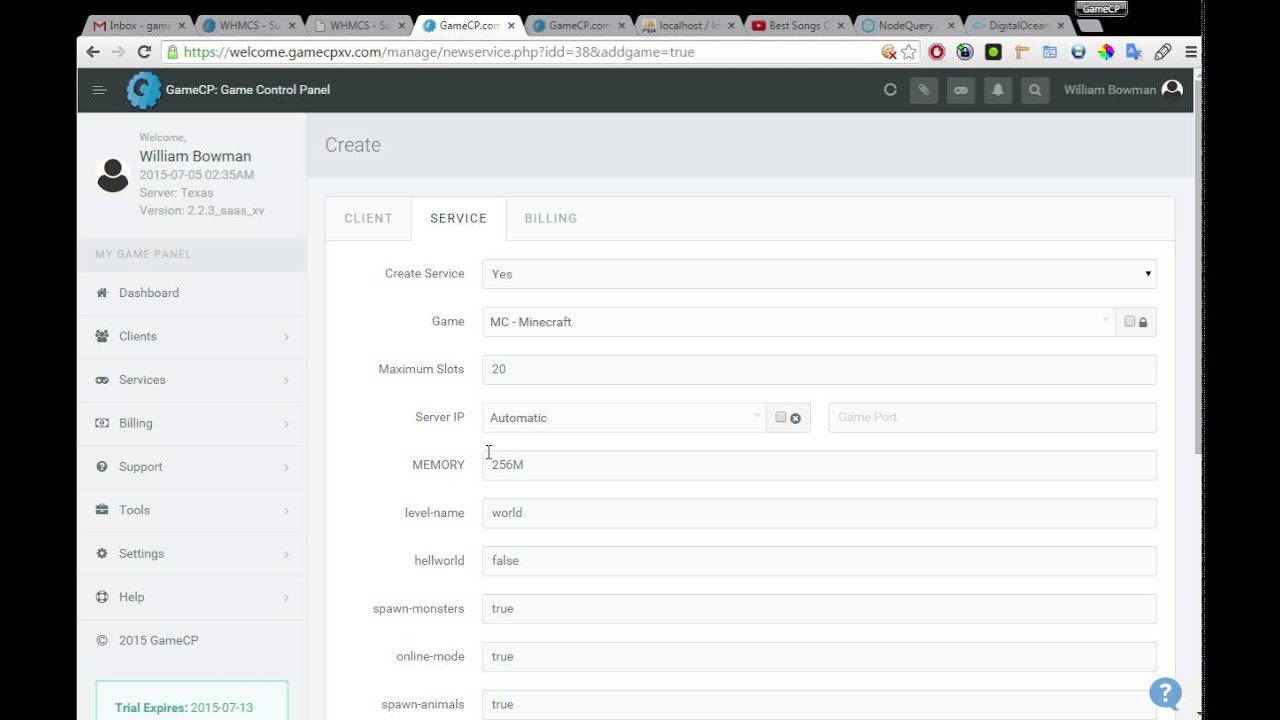This screenshot has width=1280, height=720.
Task: Switch to the BILLING tab
Action: [551, 218]
